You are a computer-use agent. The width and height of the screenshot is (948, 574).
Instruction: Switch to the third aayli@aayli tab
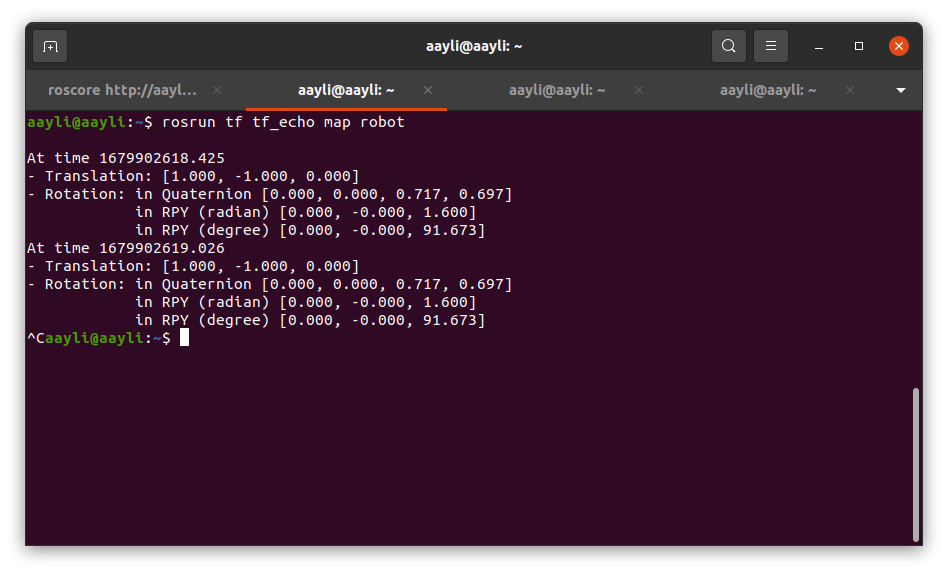[557, 90]
